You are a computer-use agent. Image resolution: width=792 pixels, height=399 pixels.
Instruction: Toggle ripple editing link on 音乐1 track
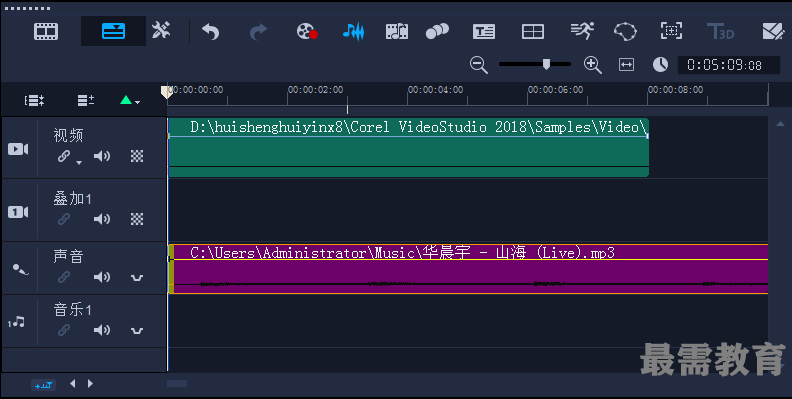[x=64, y=330]
